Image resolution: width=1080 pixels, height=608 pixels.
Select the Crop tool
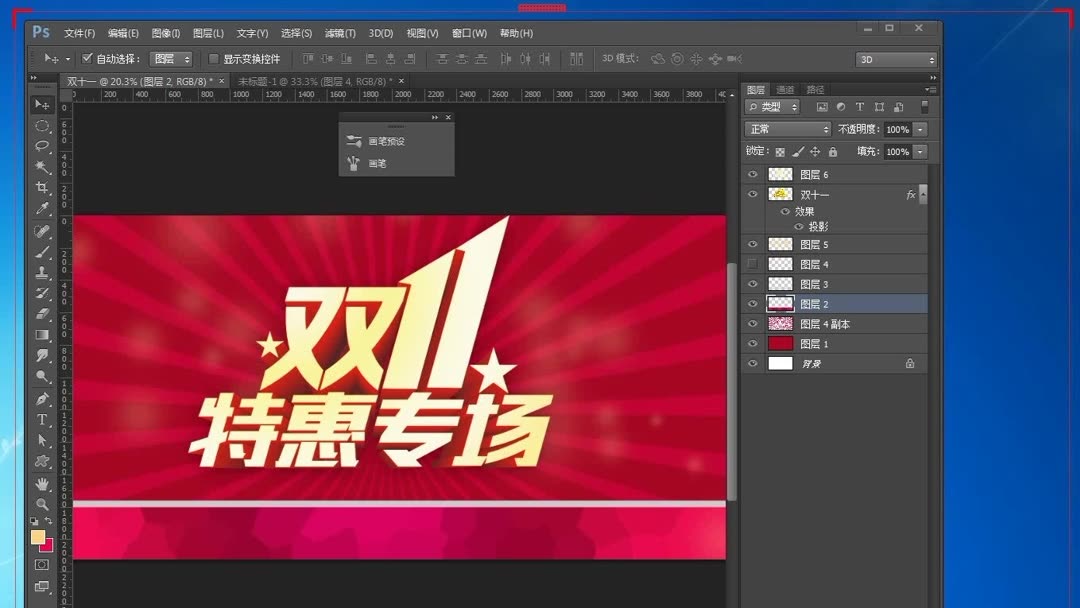(x=42, y=187)
